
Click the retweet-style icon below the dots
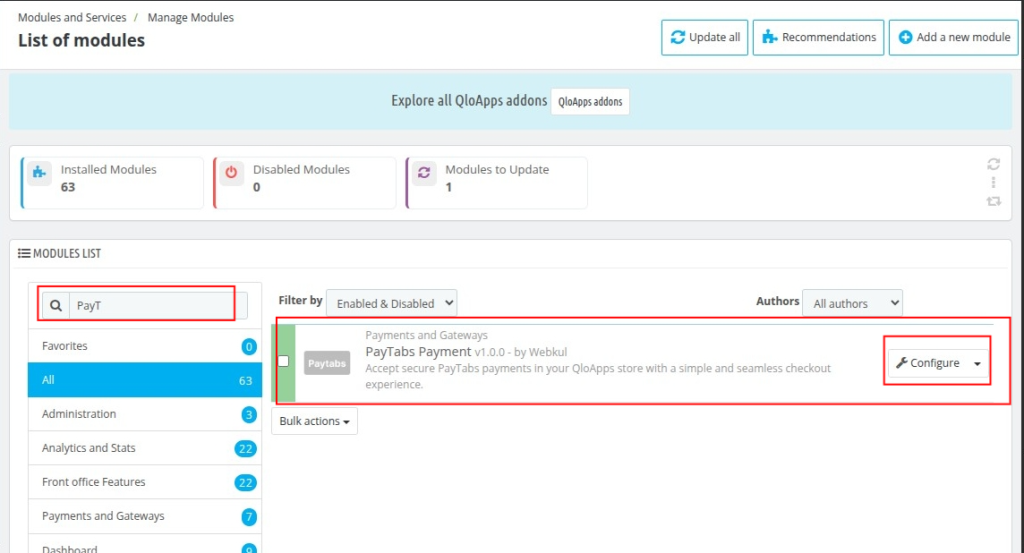993,201
